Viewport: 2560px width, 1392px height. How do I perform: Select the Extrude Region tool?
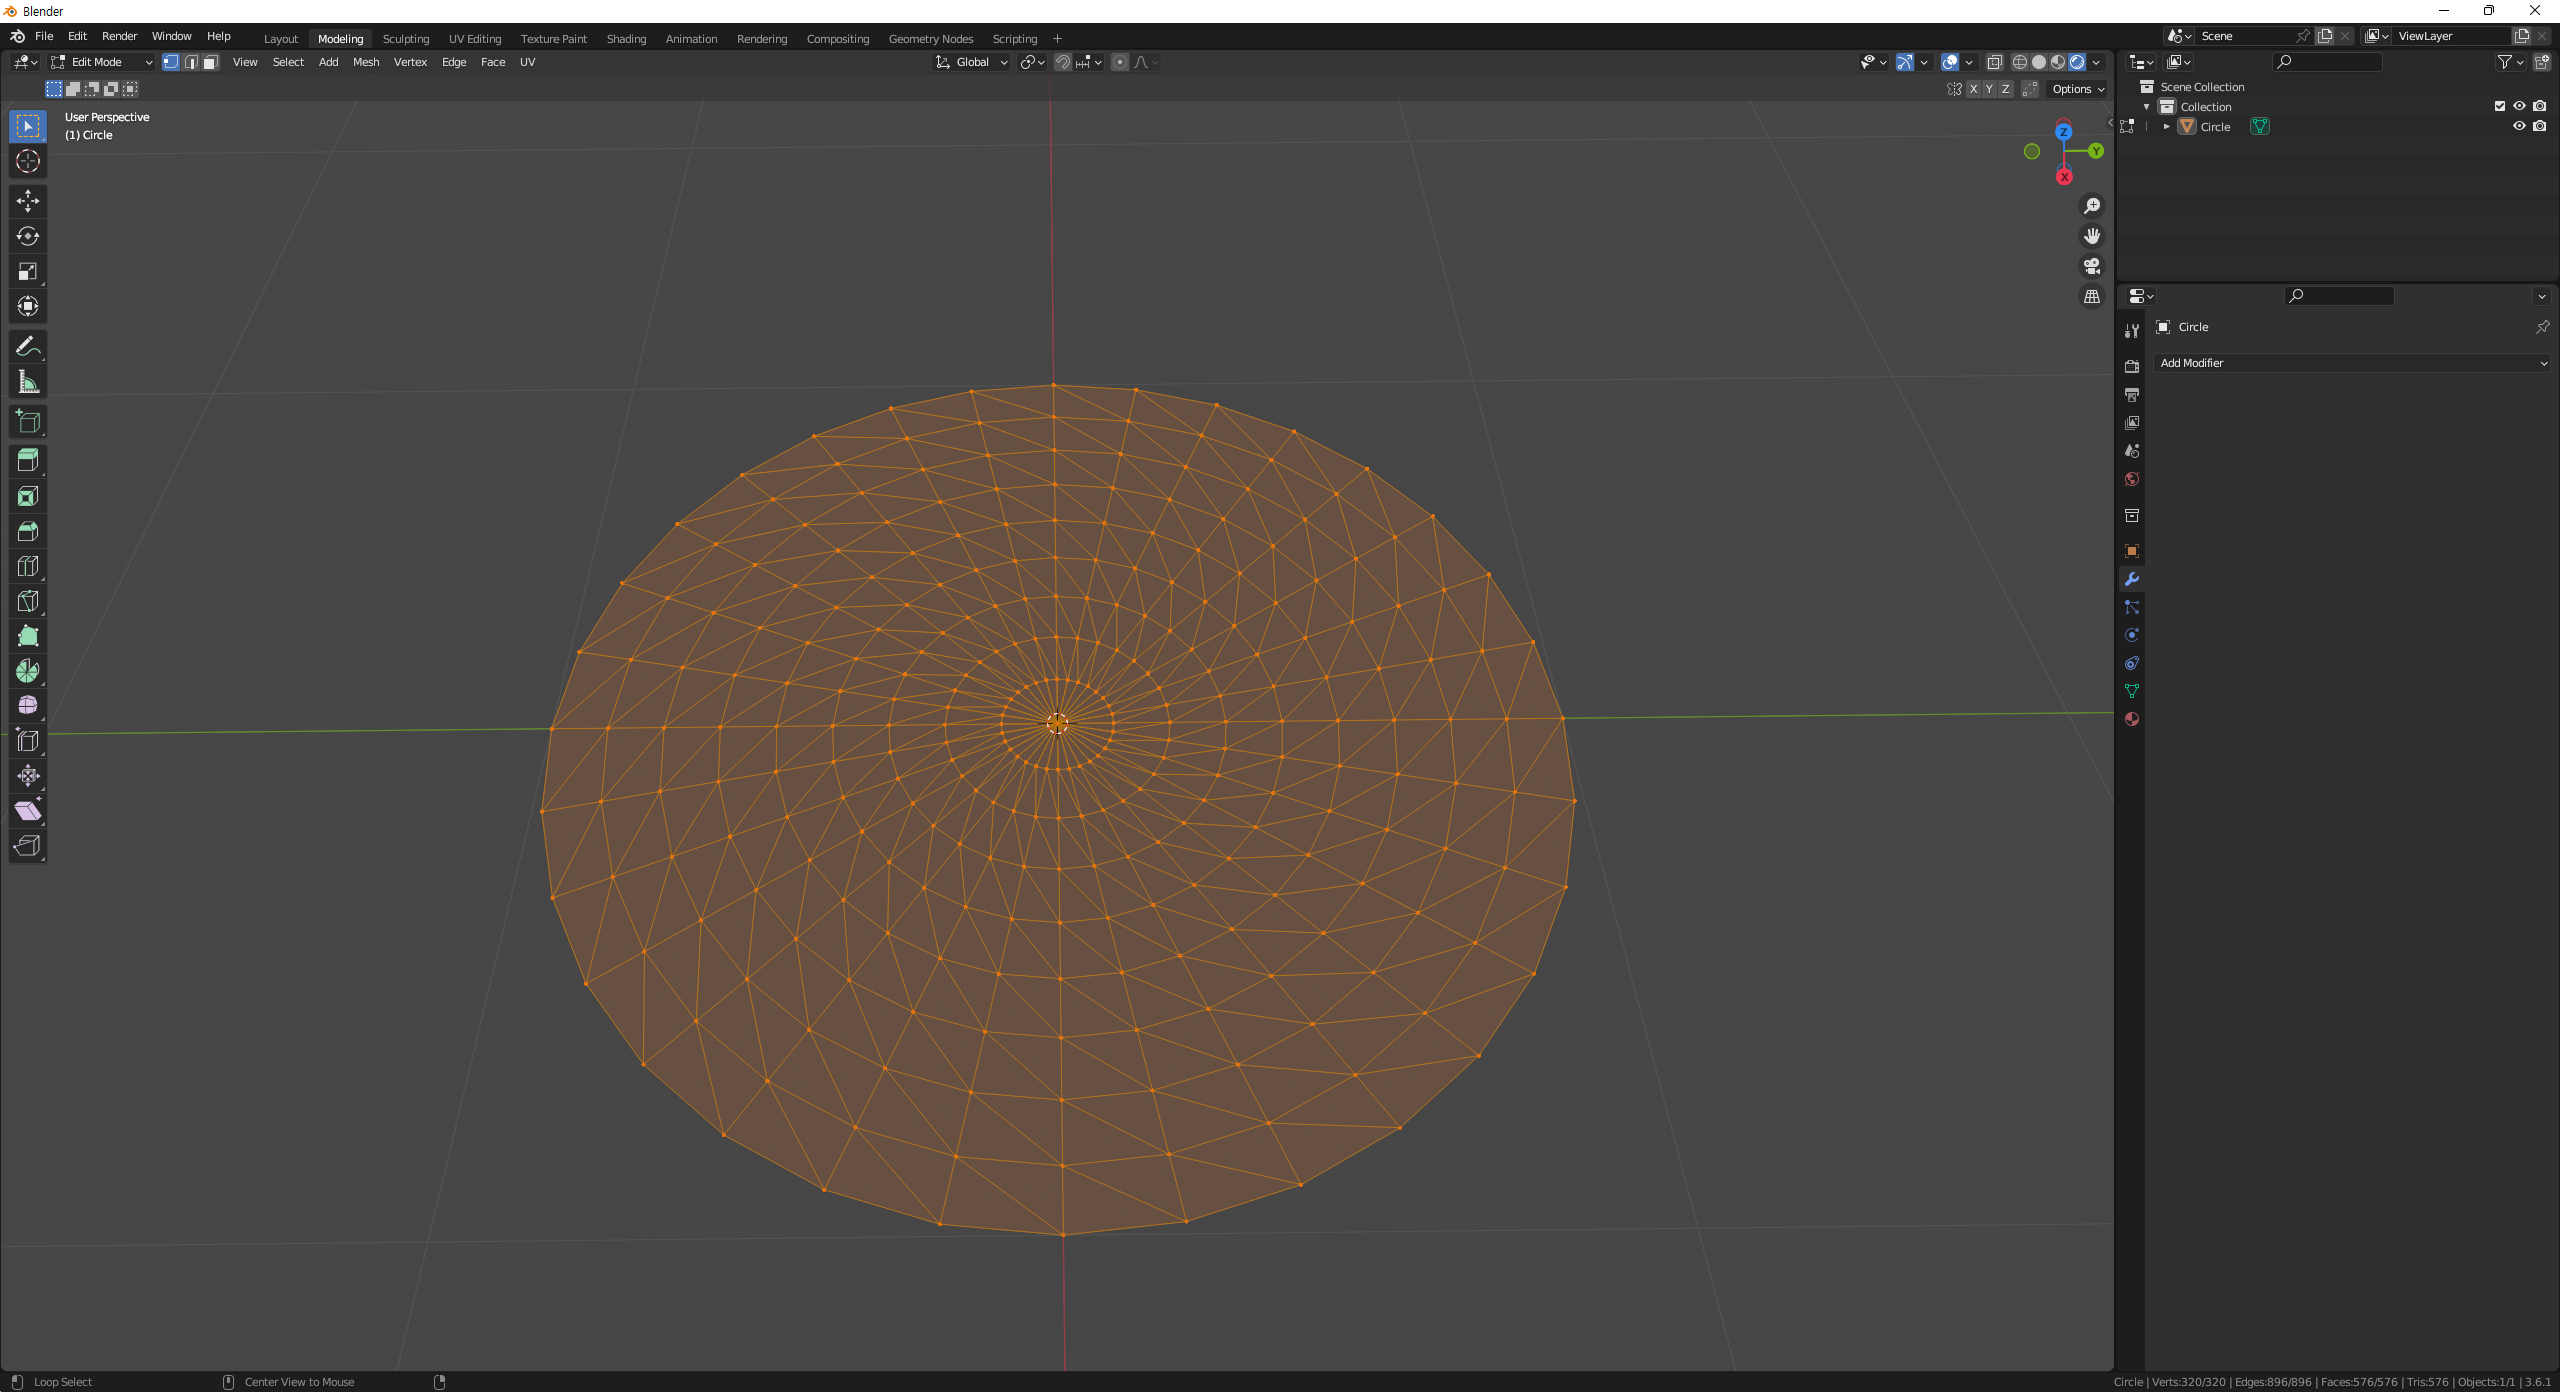point(28,460)
